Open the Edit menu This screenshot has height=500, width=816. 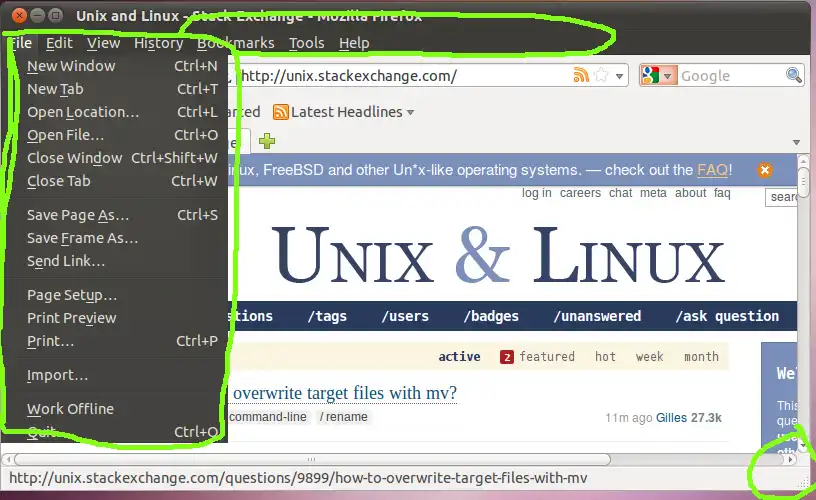[59, 43]
